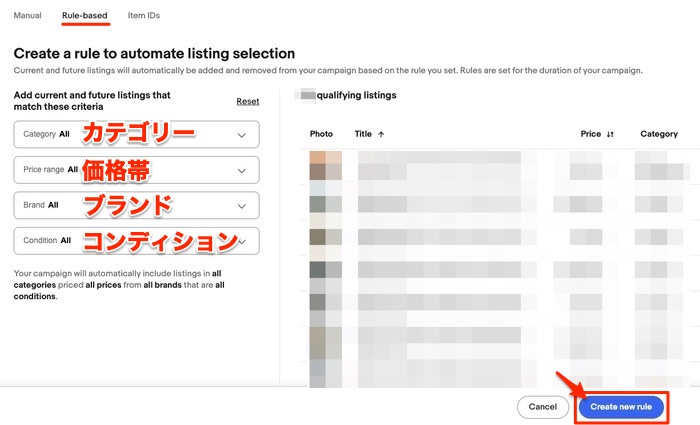
Task: Open the first listing's title text
Action: 438,157
